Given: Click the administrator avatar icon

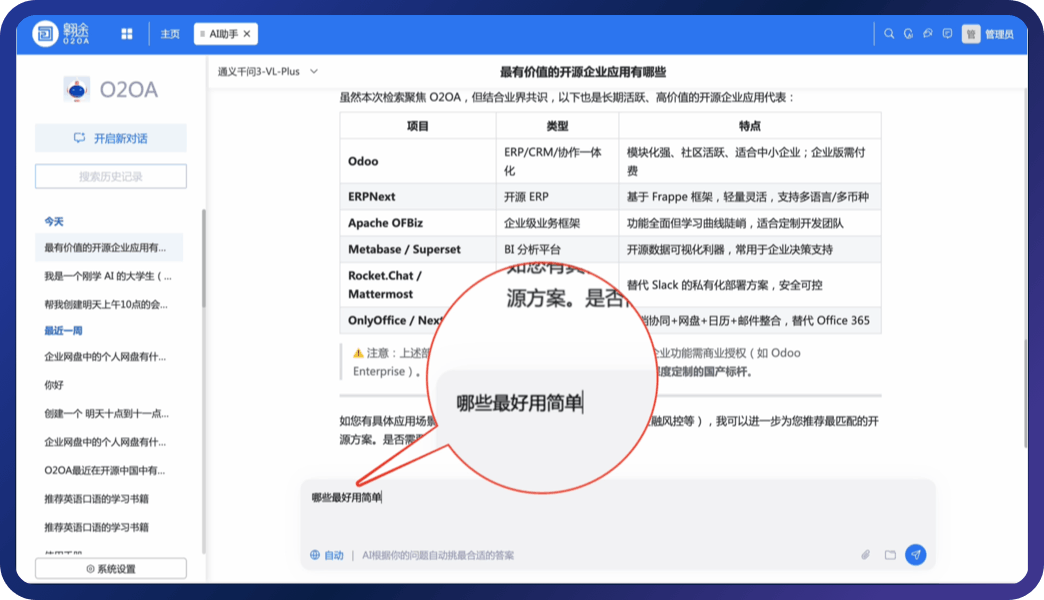Looking at the screenshot, I should pos(970,34).
